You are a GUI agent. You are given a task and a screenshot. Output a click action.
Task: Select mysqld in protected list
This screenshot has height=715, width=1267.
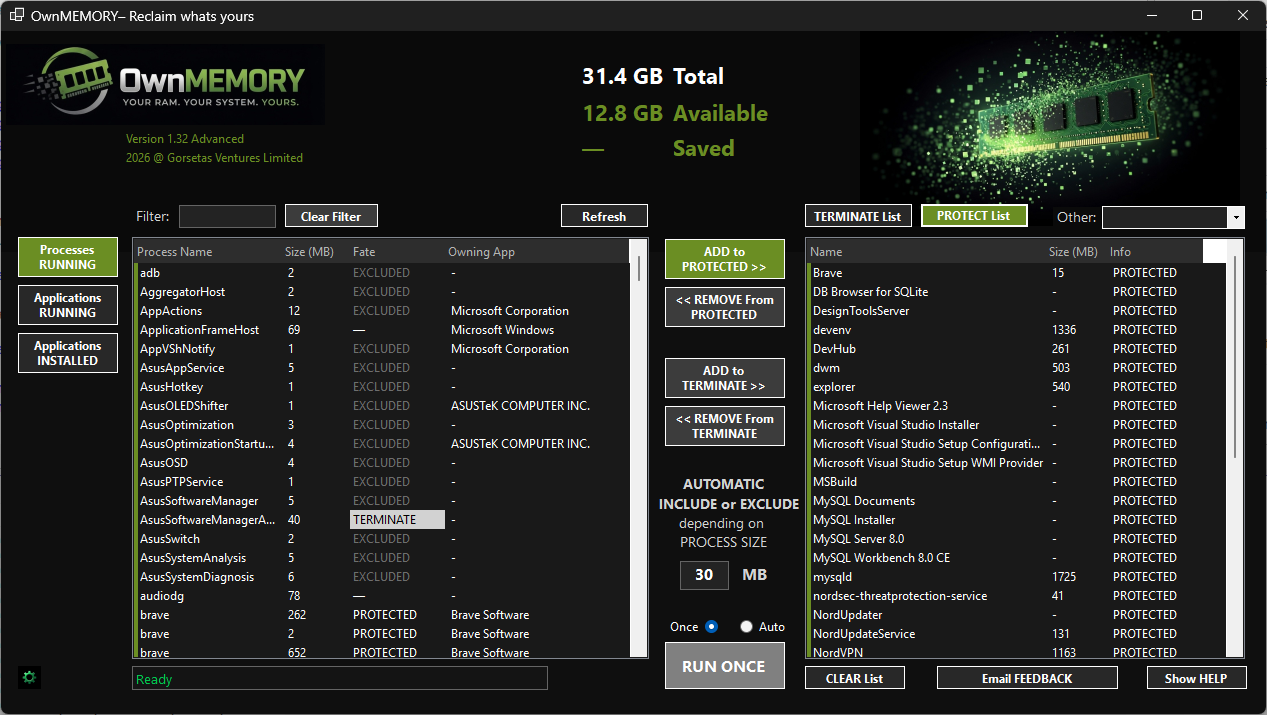click(x=1016, y=577)
